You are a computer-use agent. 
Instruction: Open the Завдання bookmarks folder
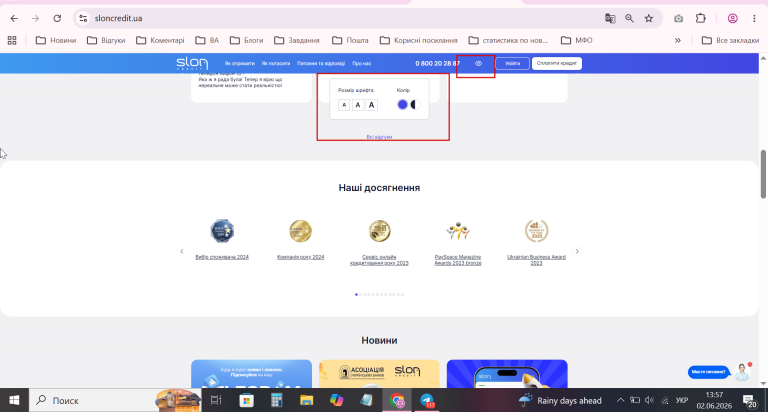point(297,40)
